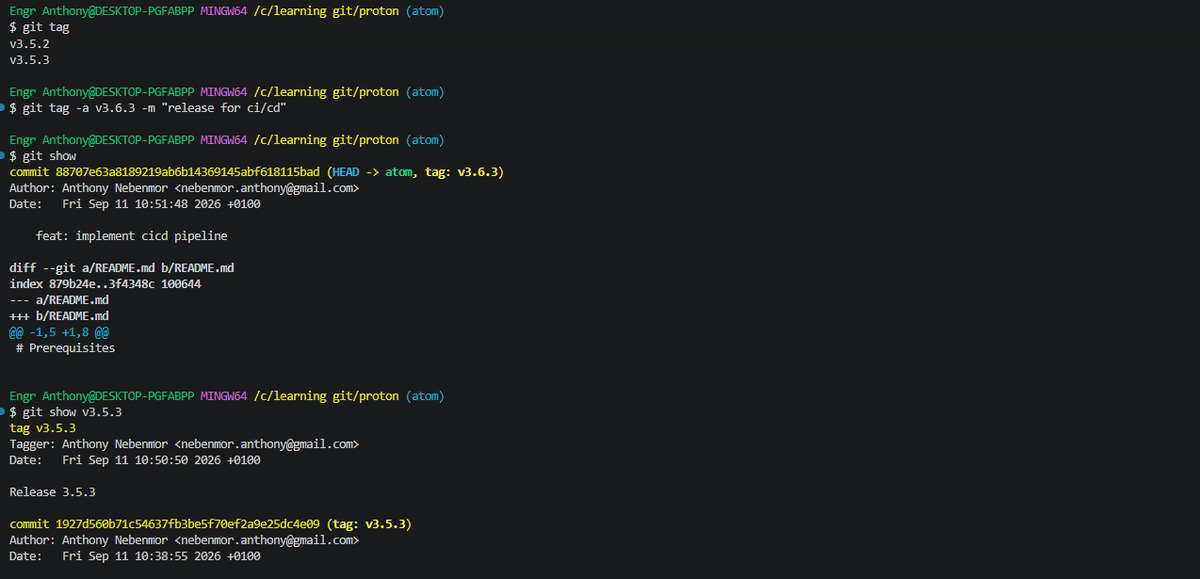Click the yellow 'tag v3.5.3' output line
The image size is (1200, 579).
click(42, 428)
